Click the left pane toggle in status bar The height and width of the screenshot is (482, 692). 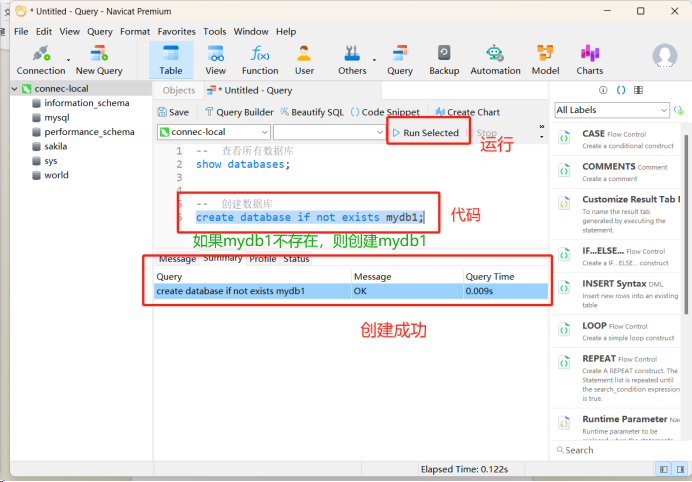[x=663, y=469]
